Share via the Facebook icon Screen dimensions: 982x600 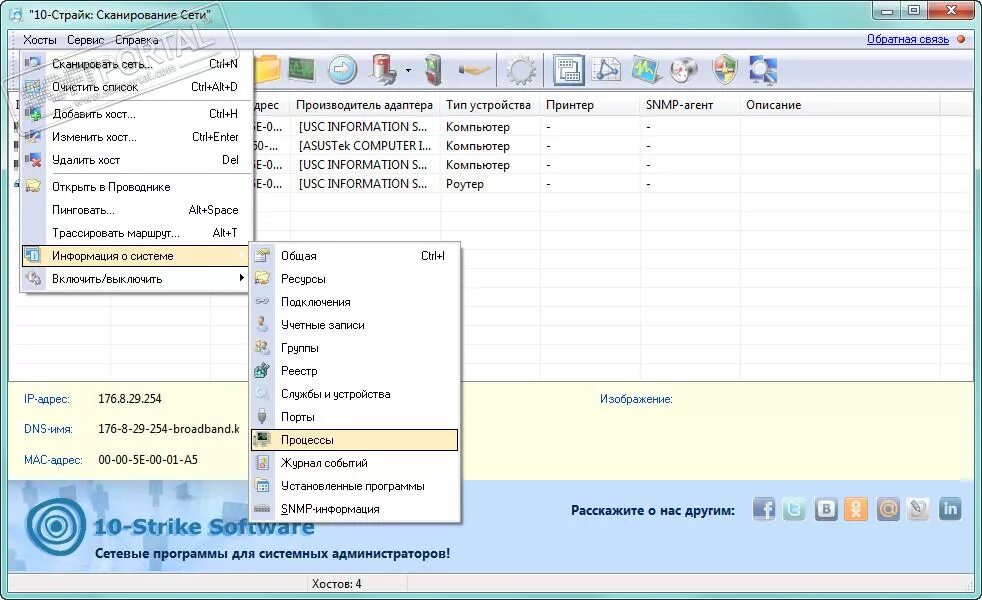click(763, 509)
